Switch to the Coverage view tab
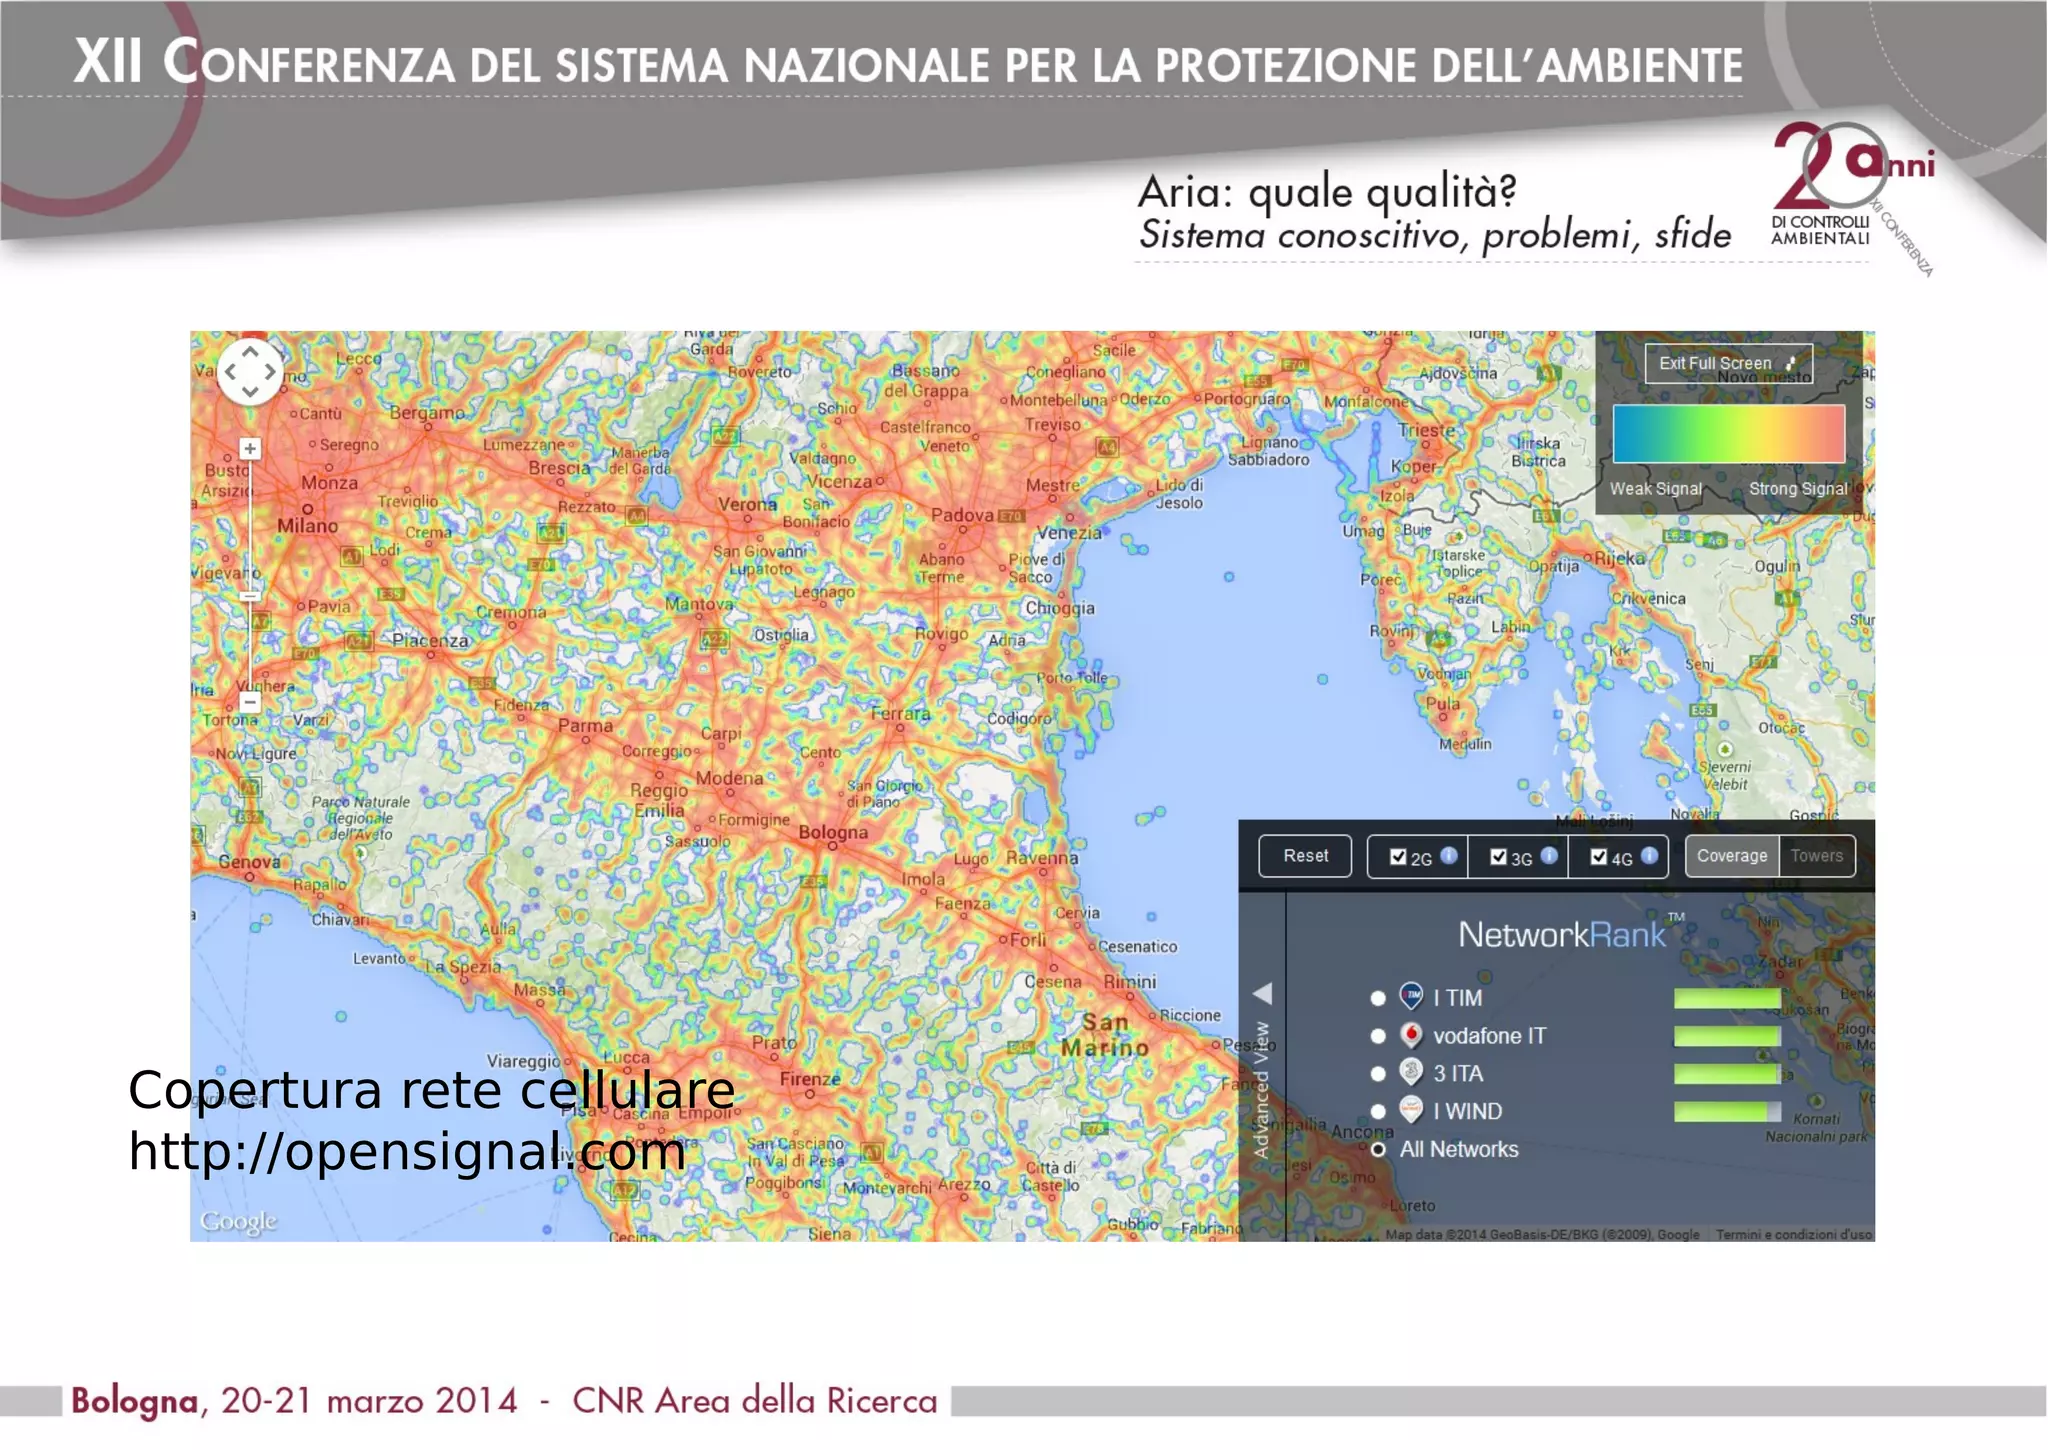Viewport: 2048px width, 1450px height. click(1732, 856)
